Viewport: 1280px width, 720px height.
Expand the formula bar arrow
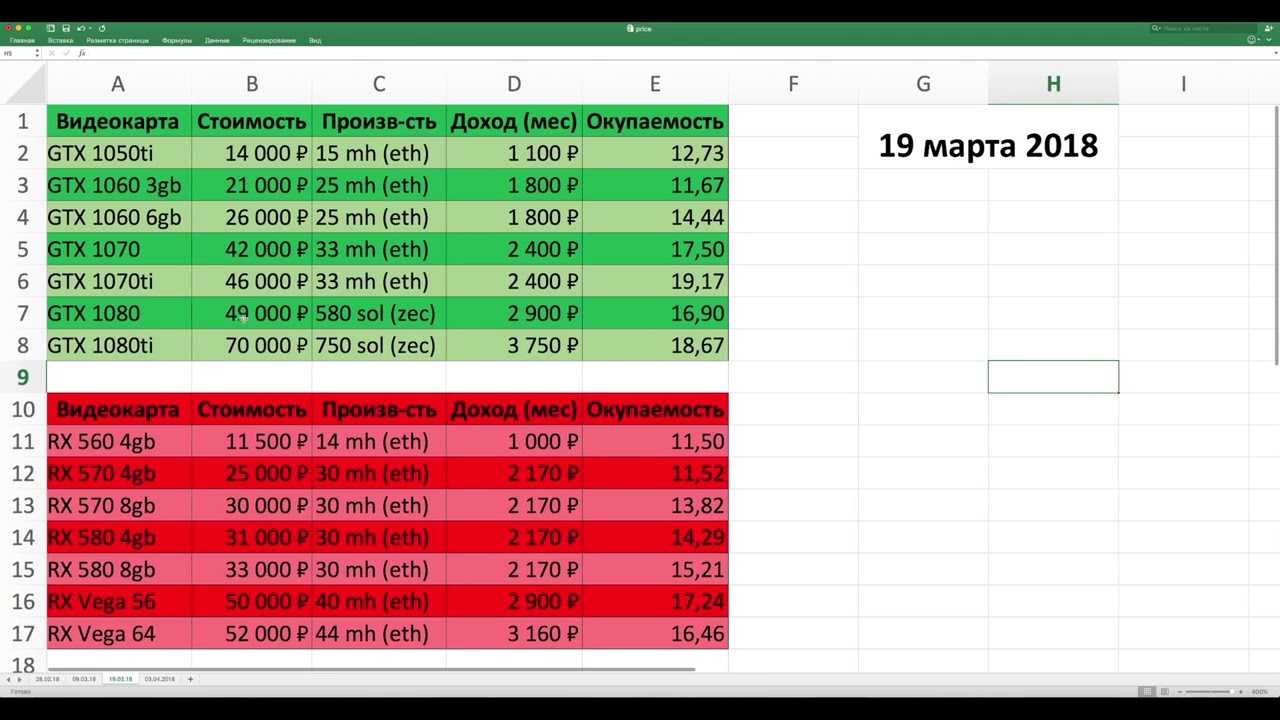point(1276,53)
